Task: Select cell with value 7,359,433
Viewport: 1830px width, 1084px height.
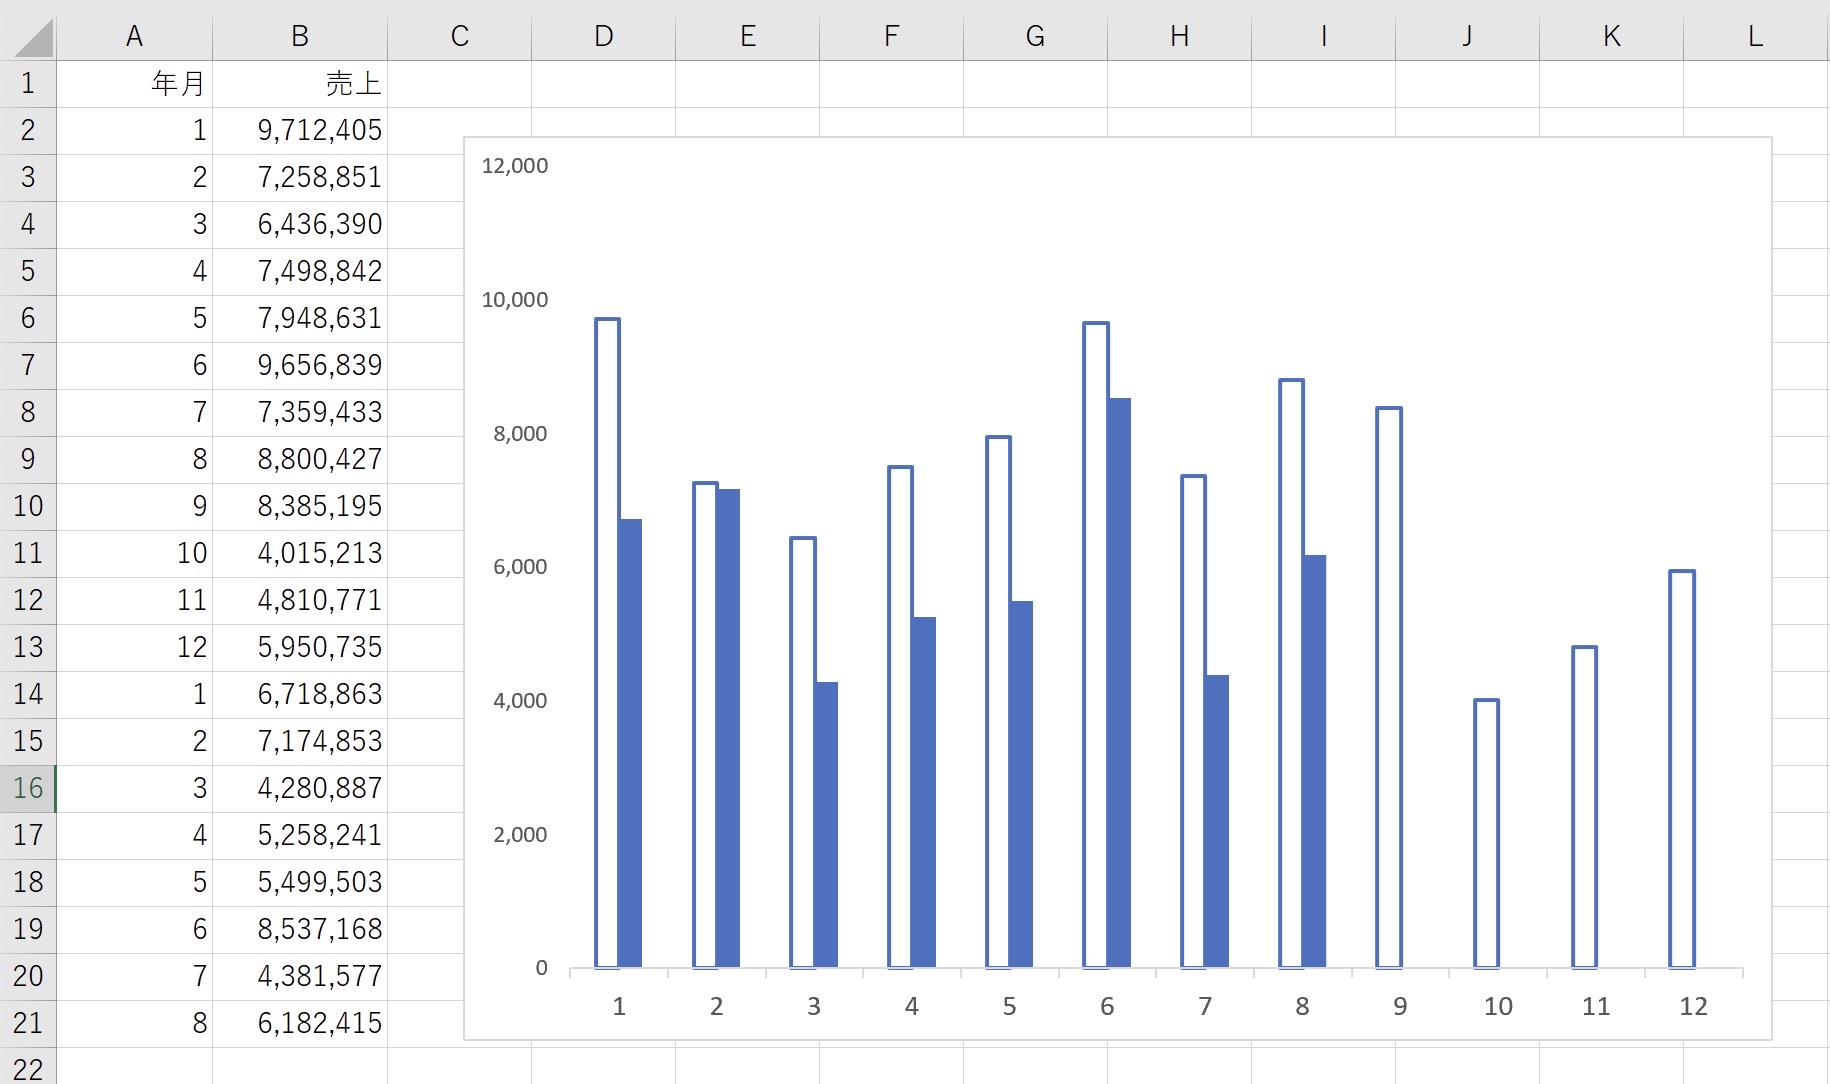Action: [300, 413]
